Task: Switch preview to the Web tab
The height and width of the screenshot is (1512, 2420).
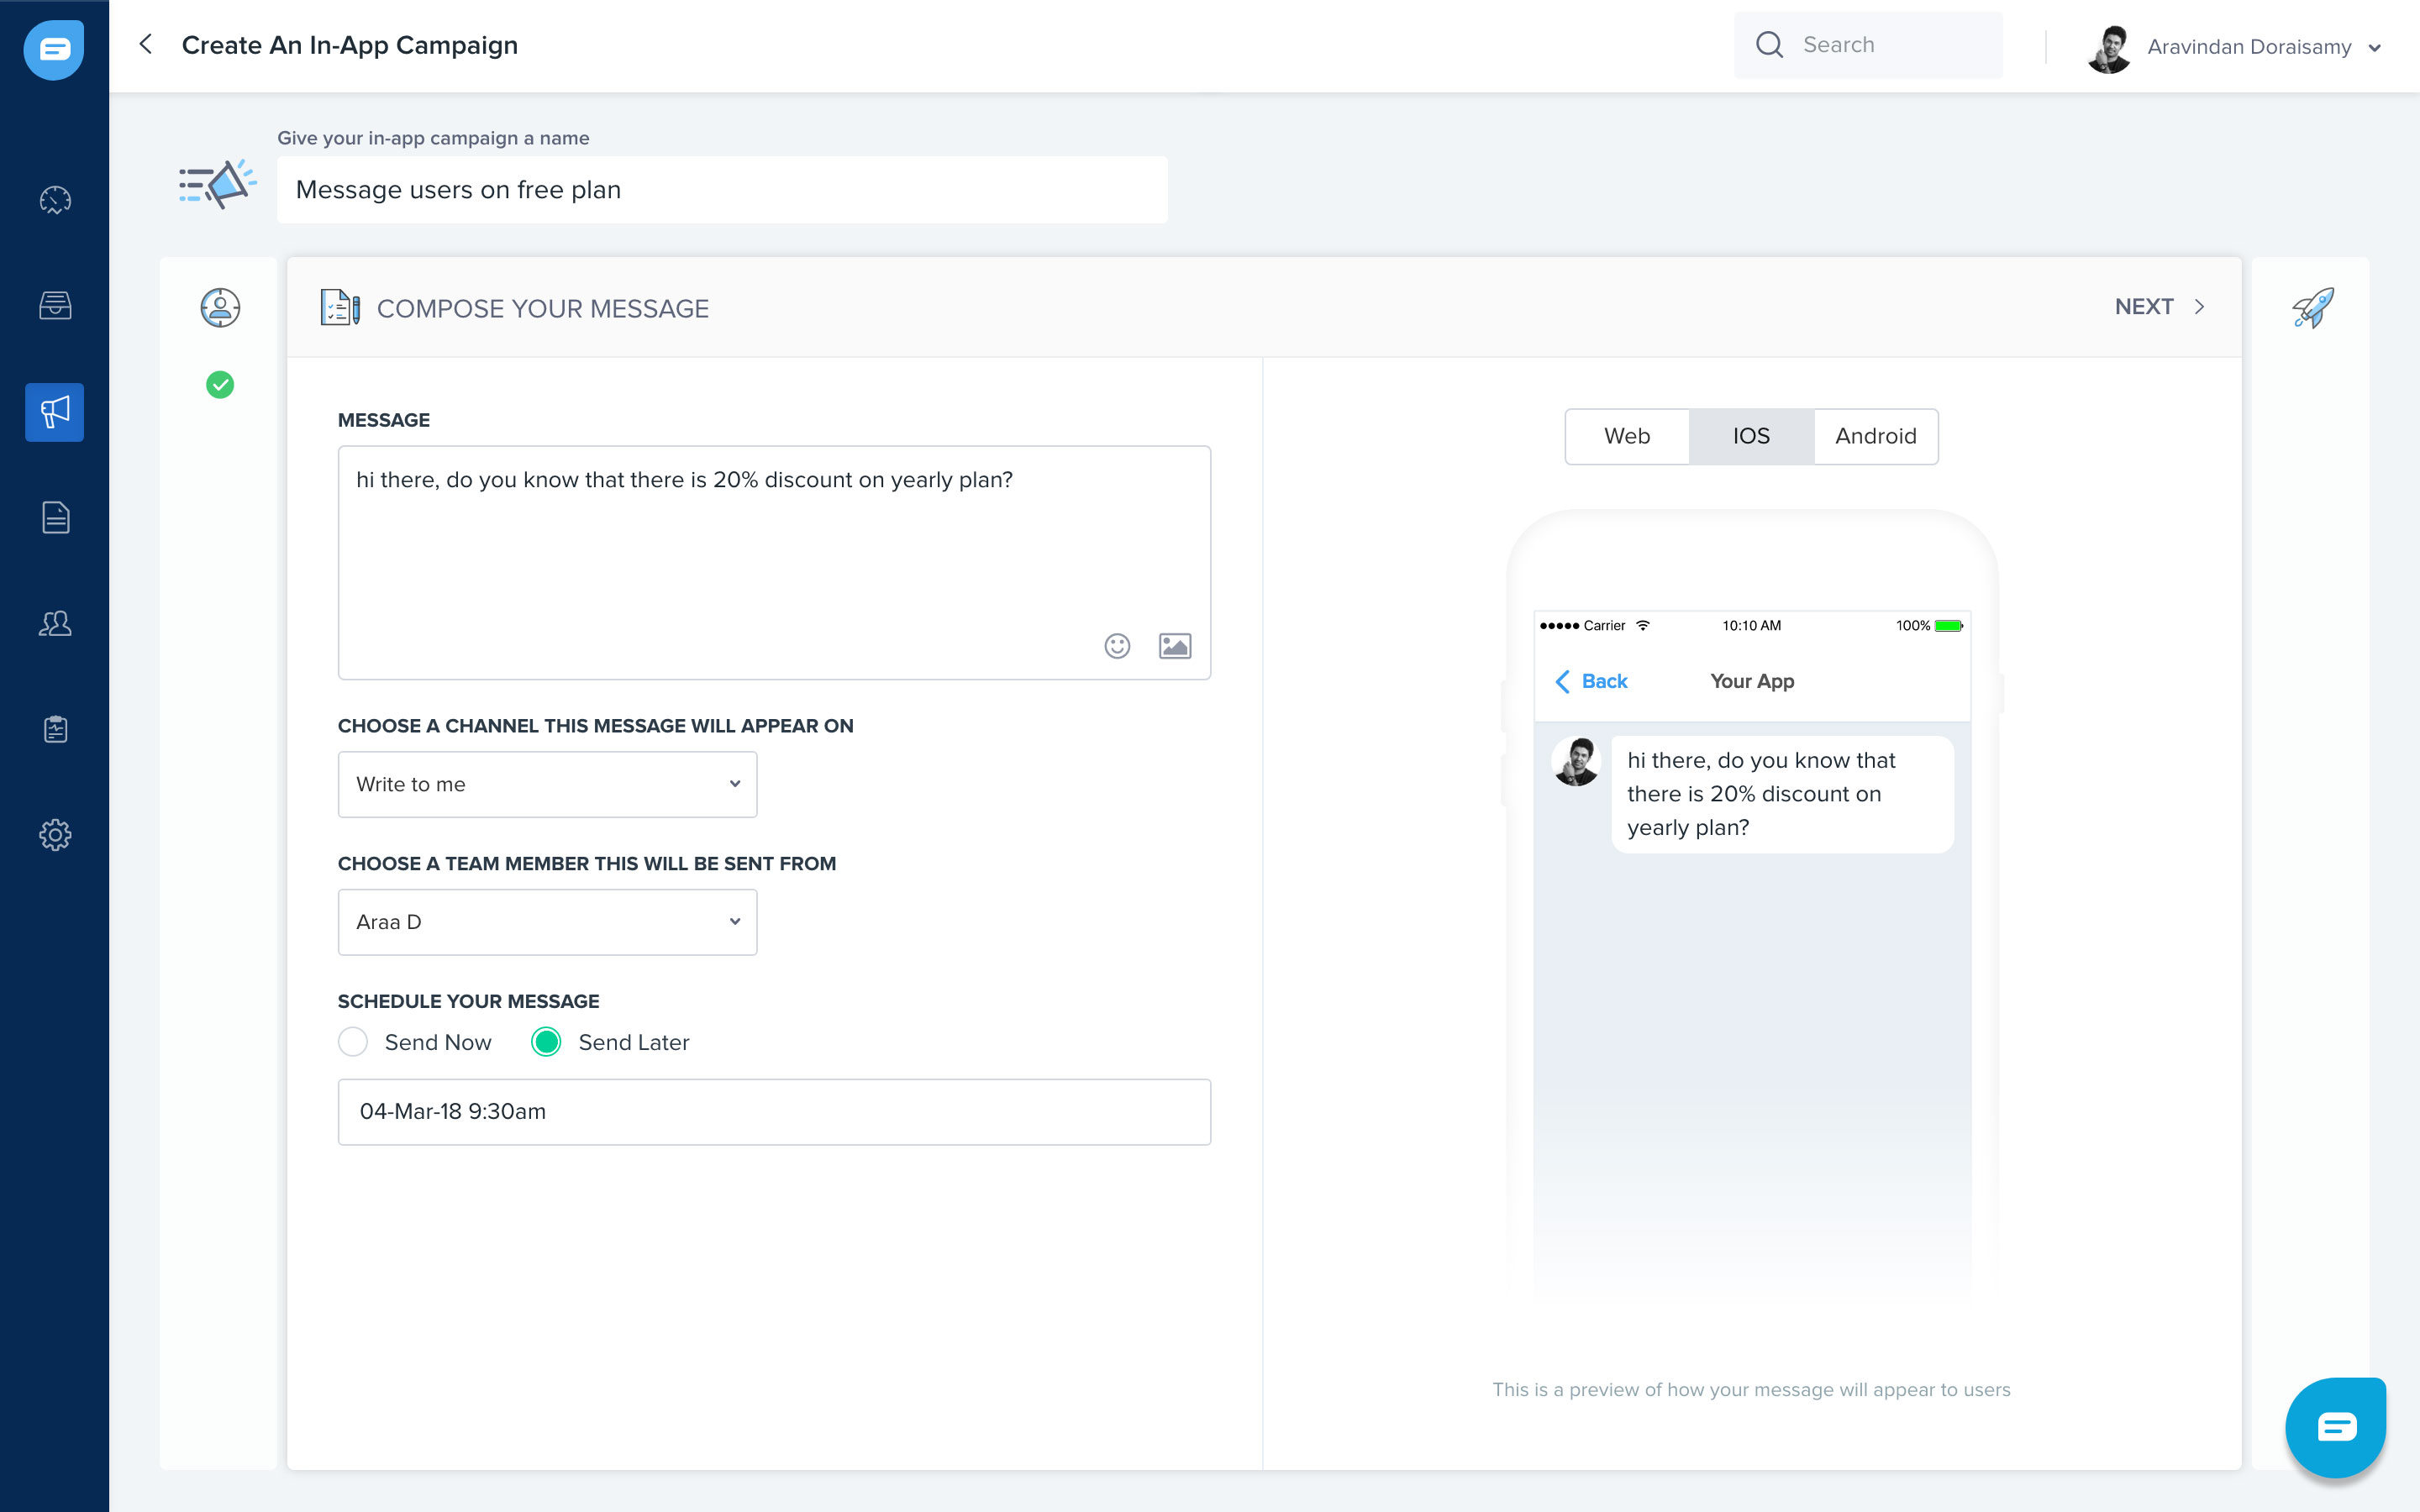Action: (x=1627, y=436)
